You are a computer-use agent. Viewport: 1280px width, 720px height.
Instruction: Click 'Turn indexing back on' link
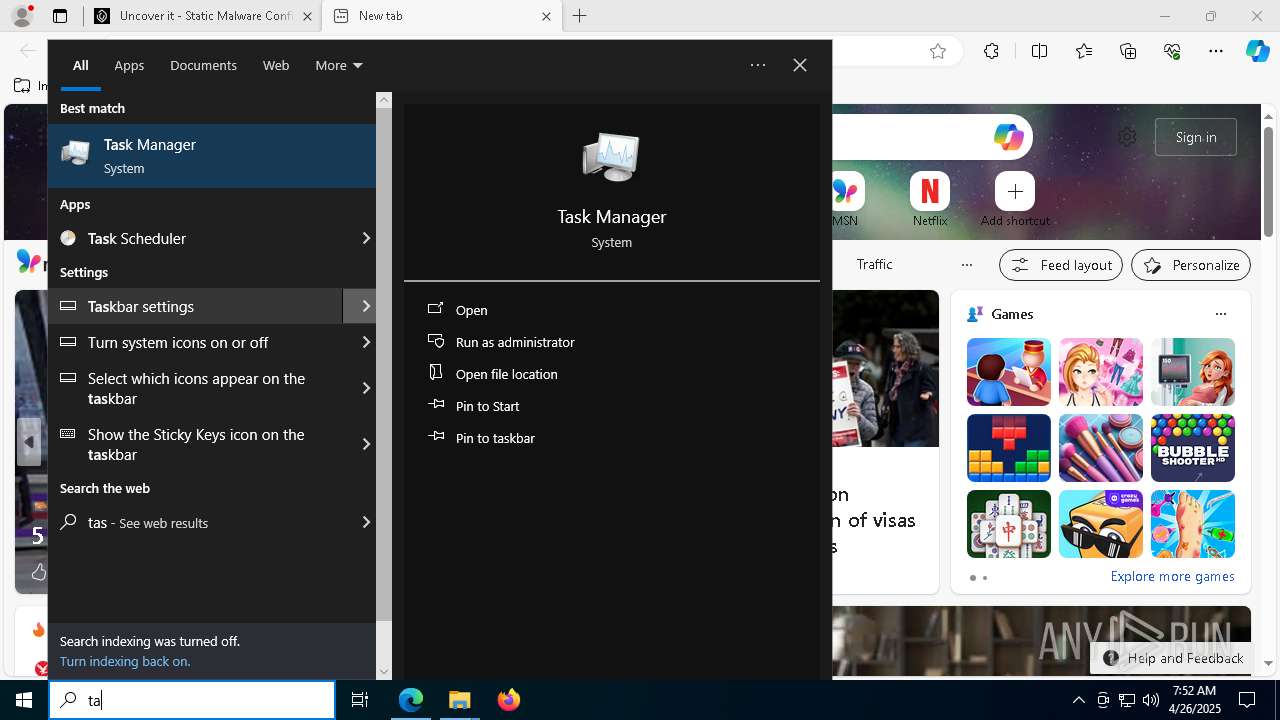[x=125, y=661]
